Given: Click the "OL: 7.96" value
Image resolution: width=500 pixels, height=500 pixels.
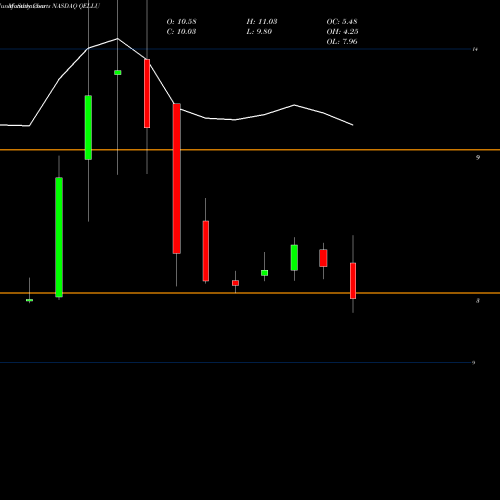Looking at the screenshot, I should [x=342, y=42].
